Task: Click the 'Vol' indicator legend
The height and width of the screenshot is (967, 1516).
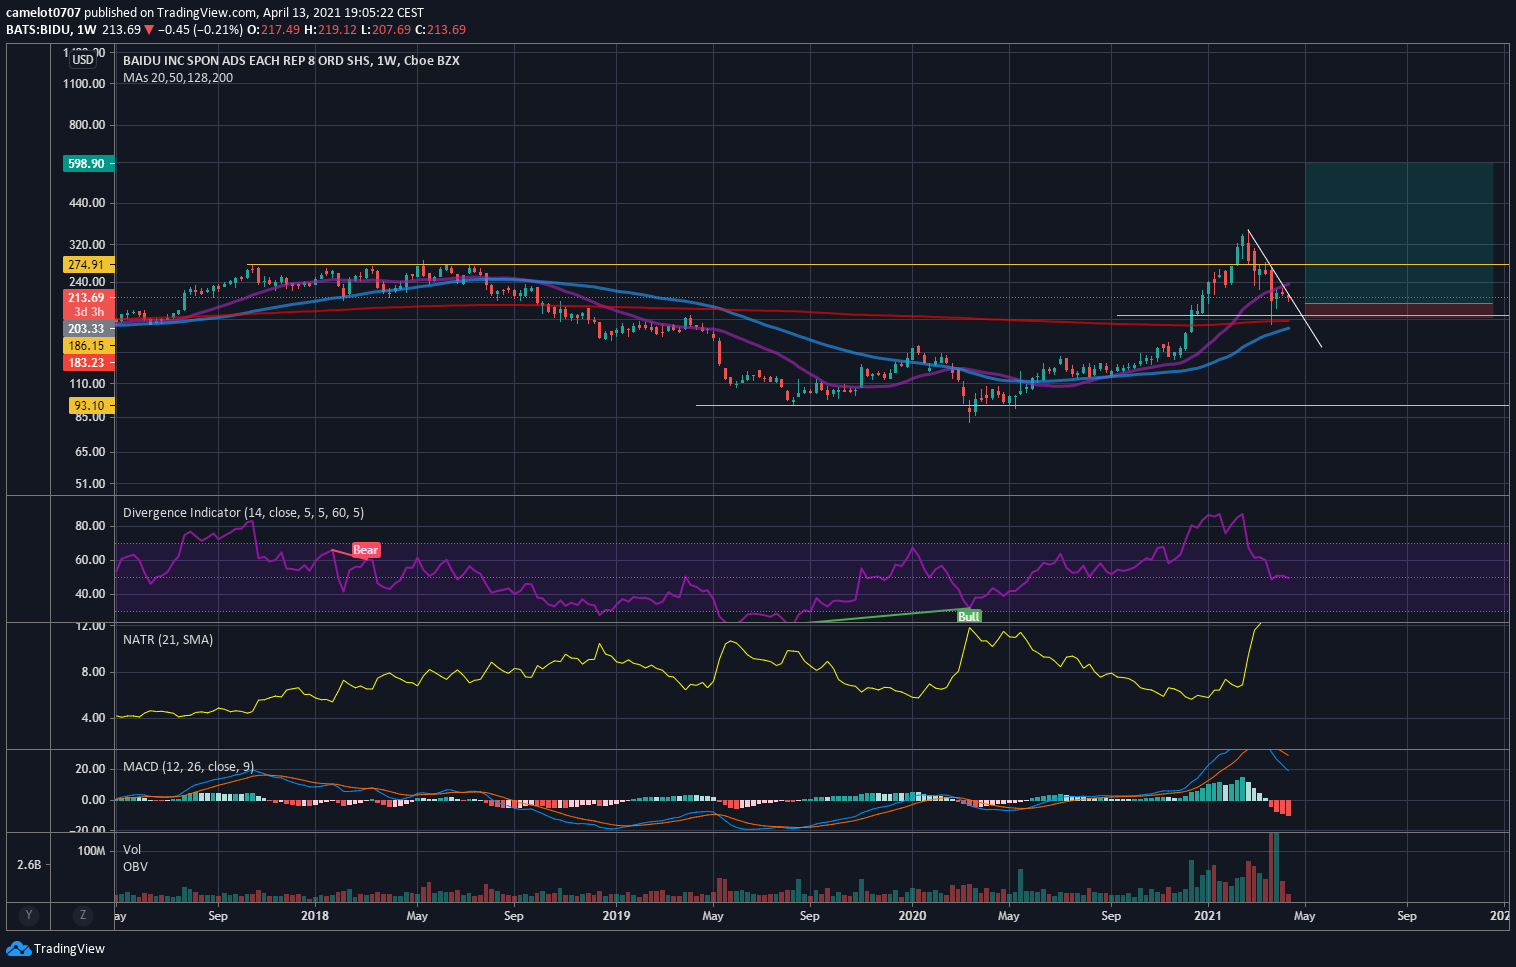Action: pyautogui.click(x=132, y=850)
